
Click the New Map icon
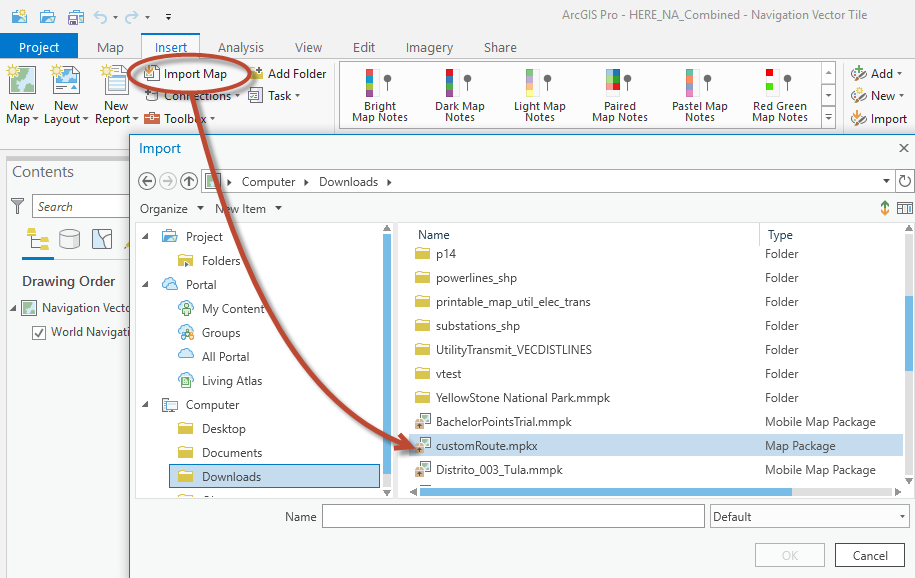click(22, 80)
